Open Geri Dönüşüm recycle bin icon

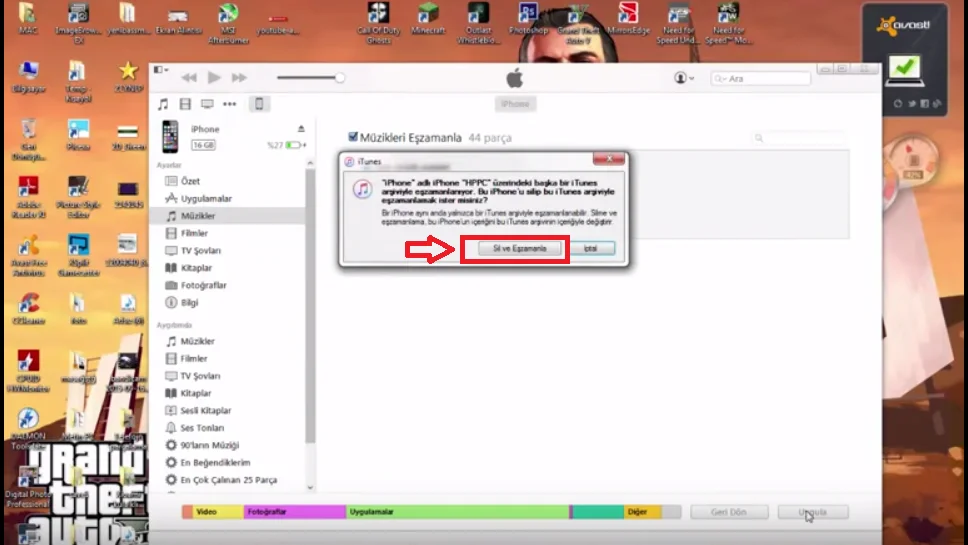(28, 140)
